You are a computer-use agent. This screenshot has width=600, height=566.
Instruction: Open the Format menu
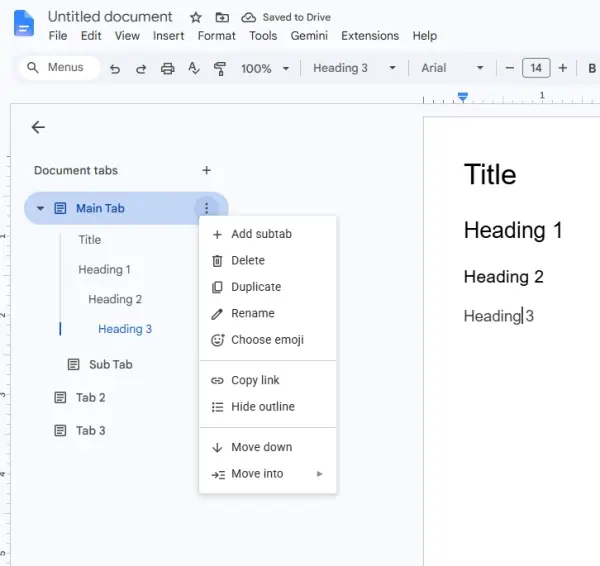(x=217, y=36)
